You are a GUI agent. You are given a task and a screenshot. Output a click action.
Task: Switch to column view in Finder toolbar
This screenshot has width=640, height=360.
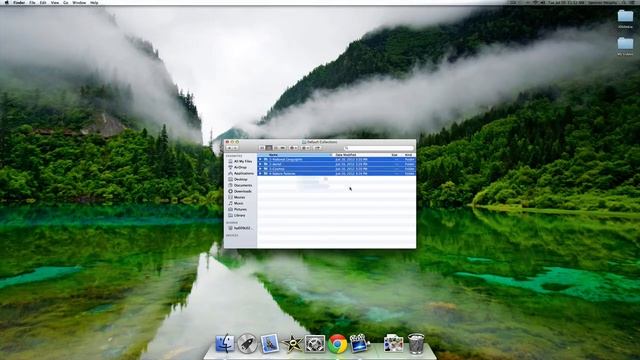click(x=276, y=148)
